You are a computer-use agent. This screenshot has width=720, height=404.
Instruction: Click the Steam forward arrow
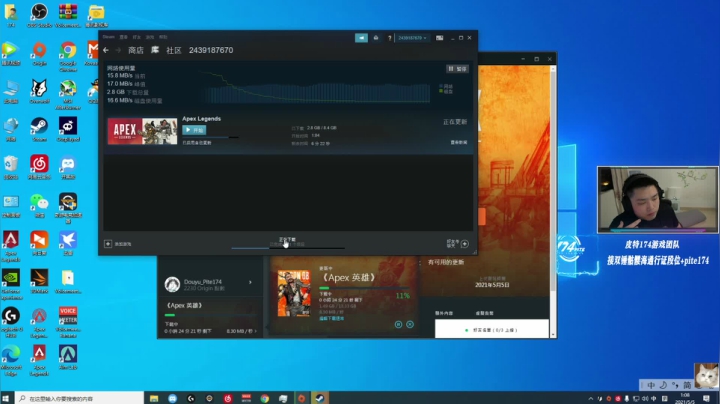coord(118,50)
